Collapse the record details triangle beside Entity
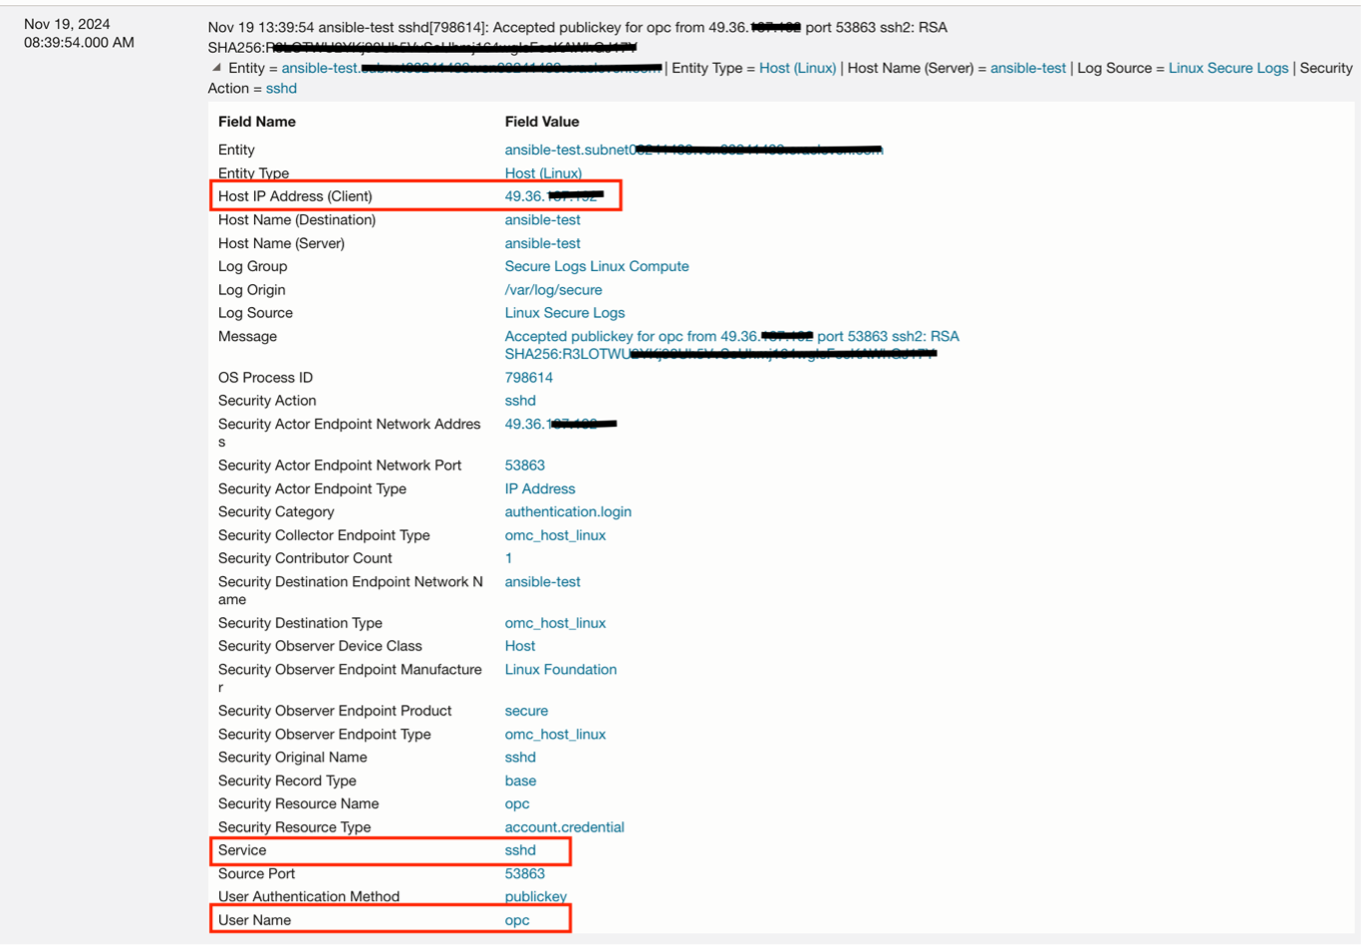This screenshot has width=1365, height=947. (216, 68)
